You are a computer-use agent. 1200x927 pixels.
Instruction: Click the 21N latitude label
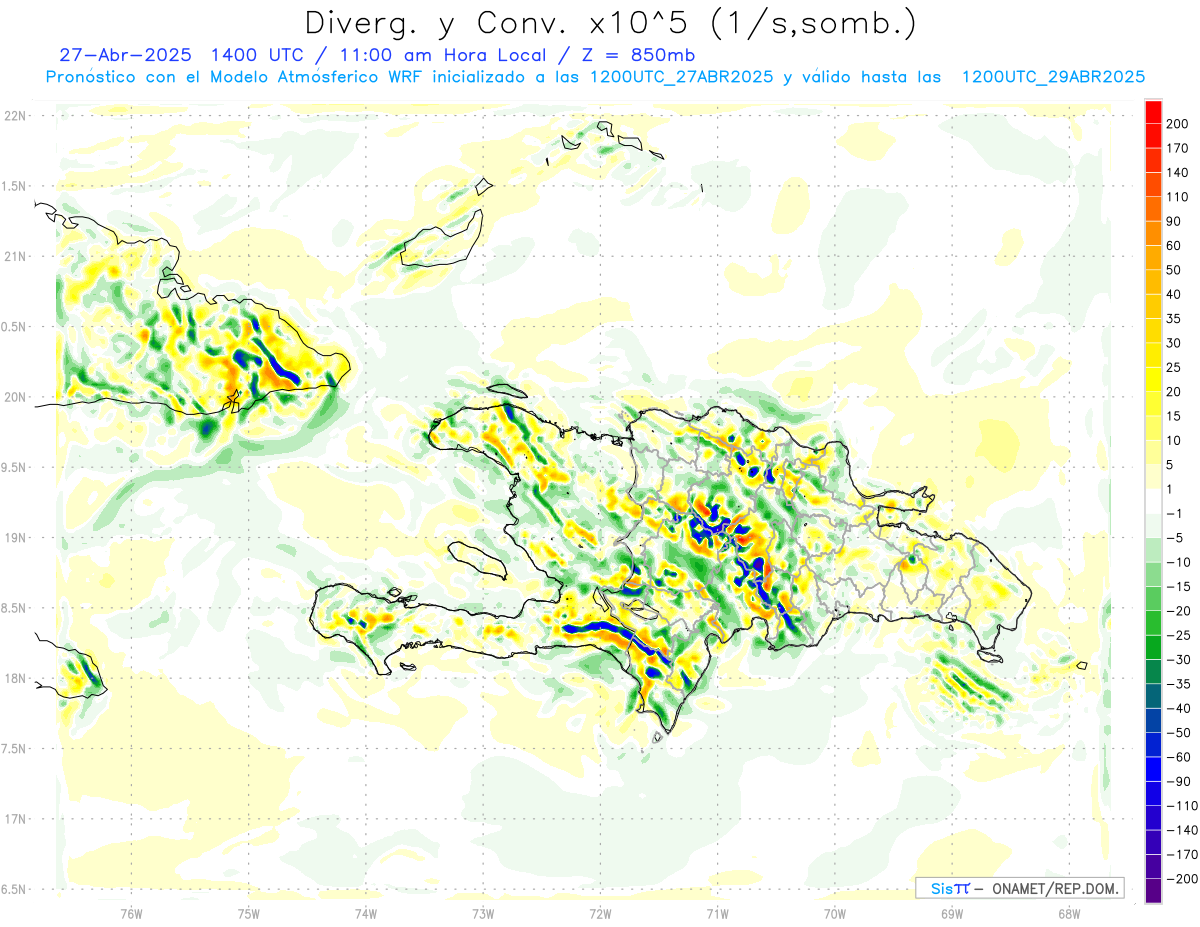pyautogui.click(x=15, y=256)
